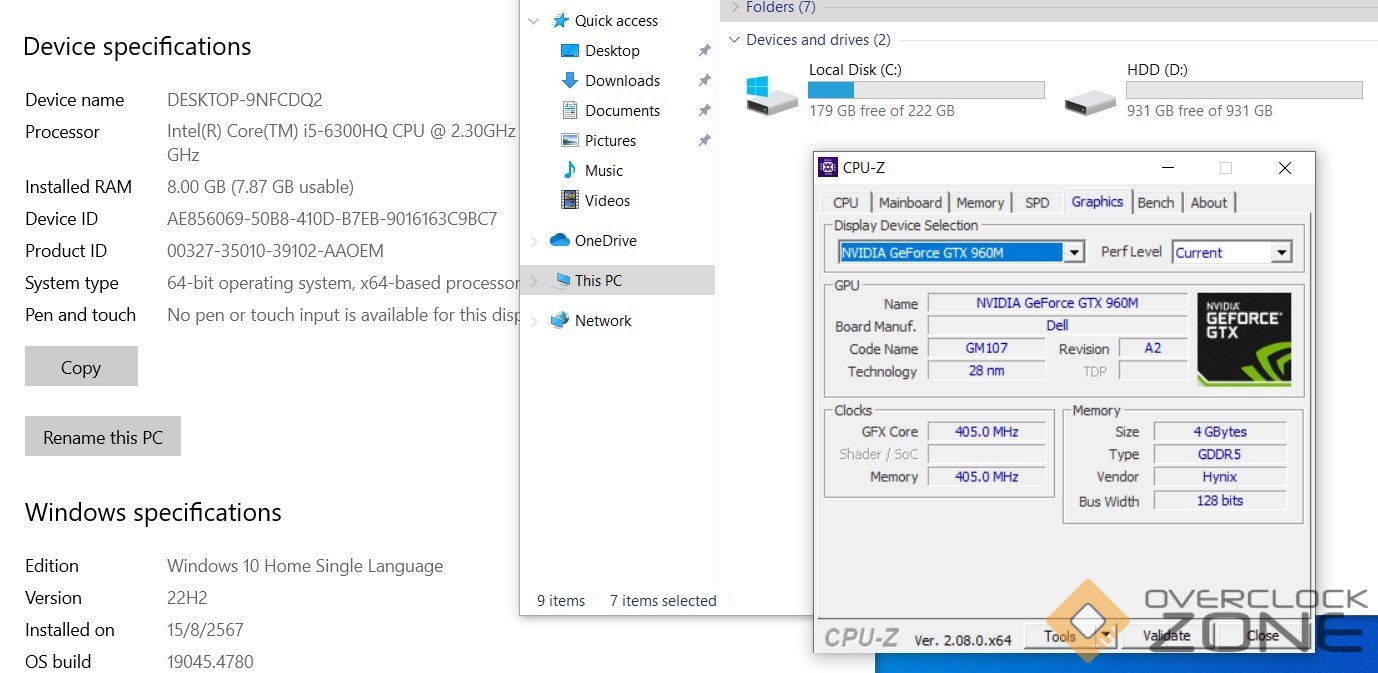Switch to the Mainboard tab in CPU-Z
The width and height of the screenshot is (1378, 673).
point(910,202)
